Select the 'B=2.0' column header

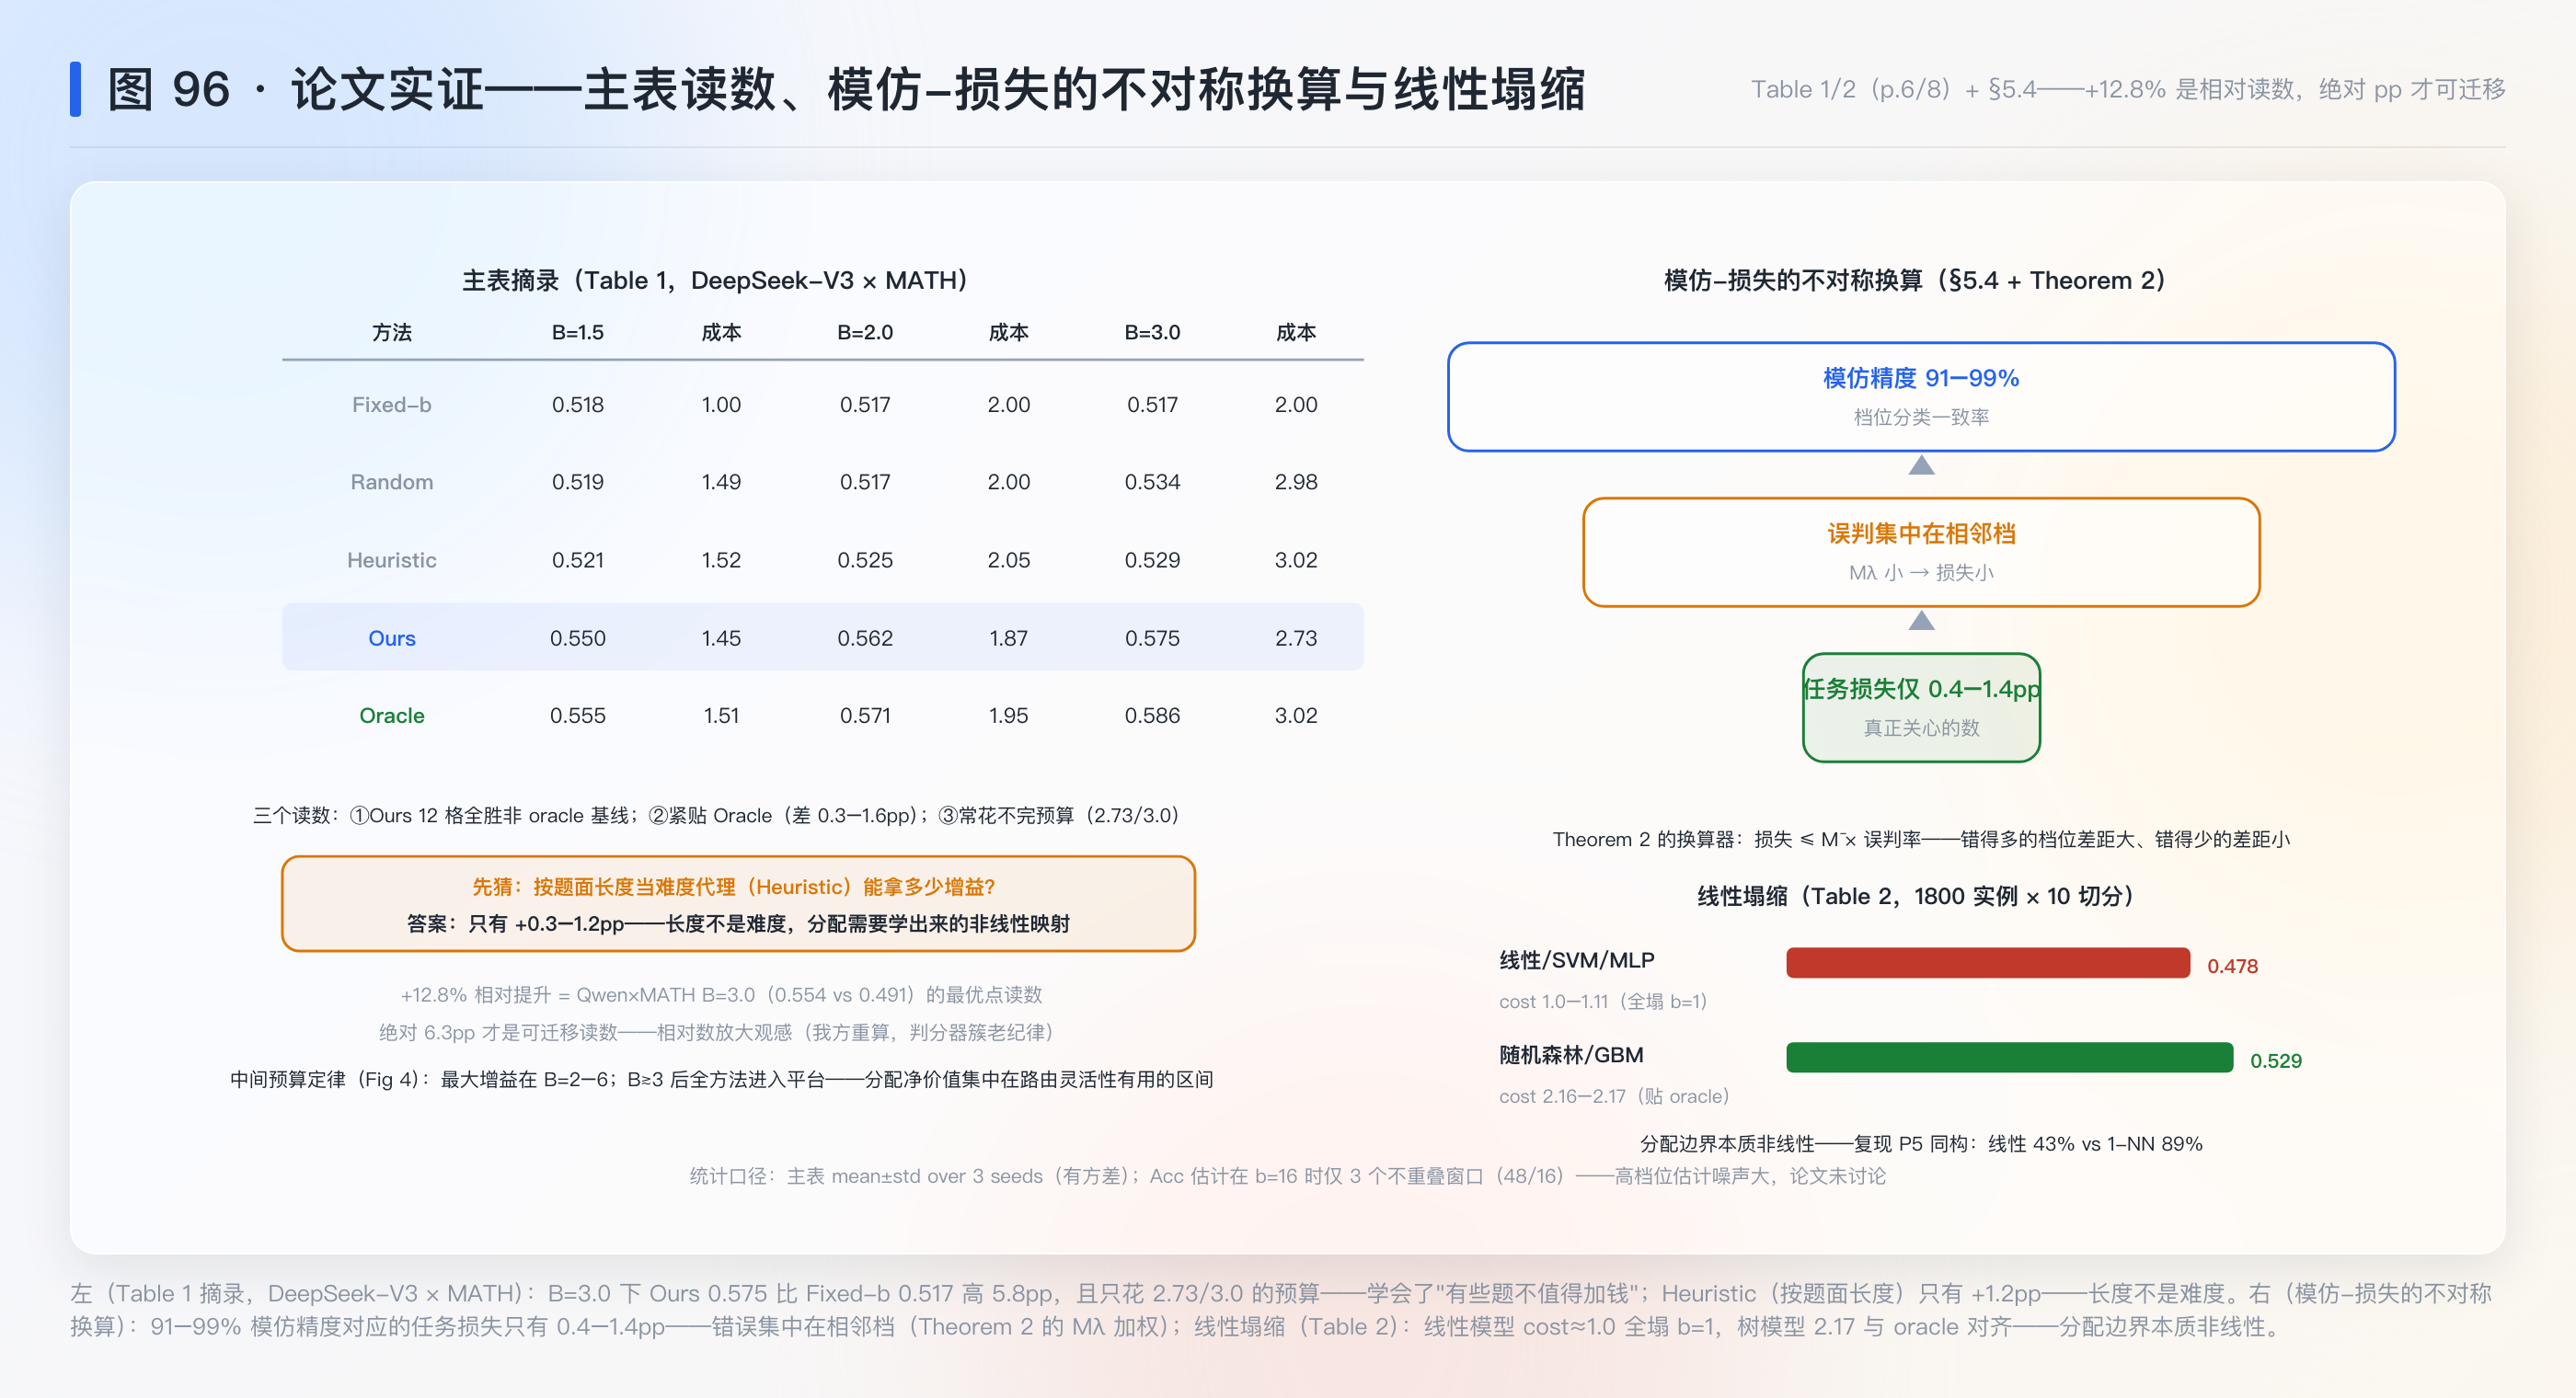coord(865,332)
